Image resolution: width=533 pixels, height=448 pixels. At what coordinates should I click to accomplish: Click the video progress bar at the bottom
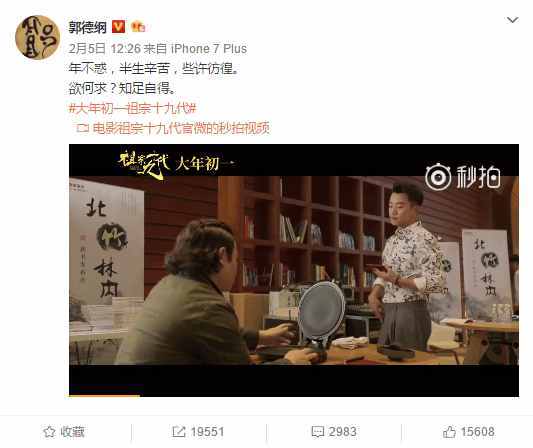(294, 395)
